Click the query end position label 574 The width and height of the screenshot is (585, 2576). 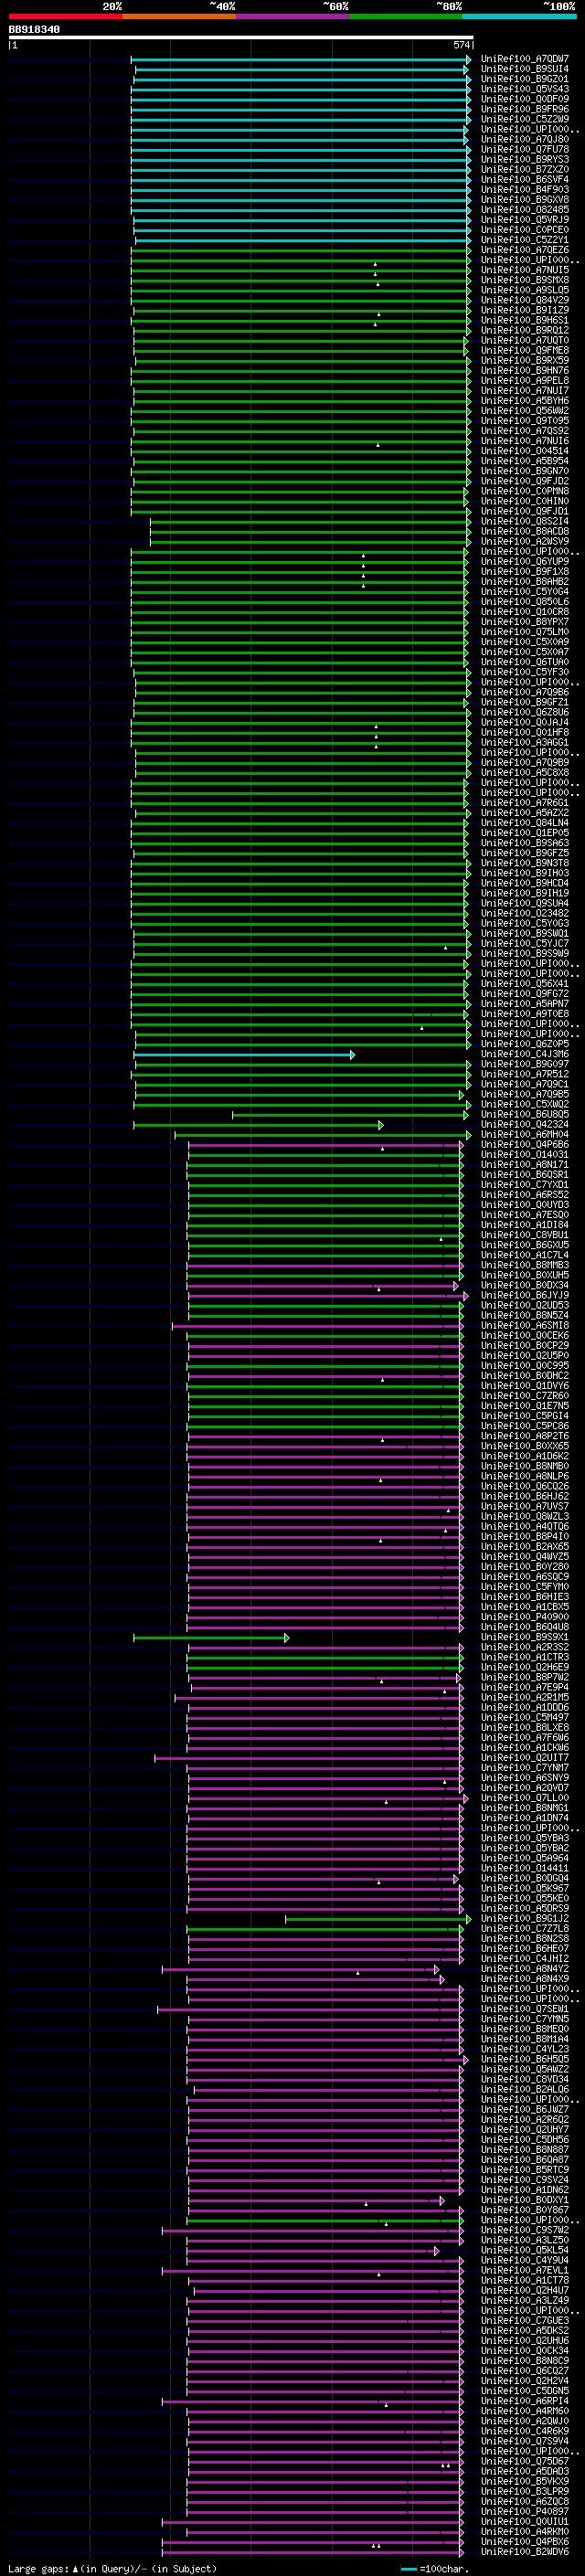(x=461, y=45)
